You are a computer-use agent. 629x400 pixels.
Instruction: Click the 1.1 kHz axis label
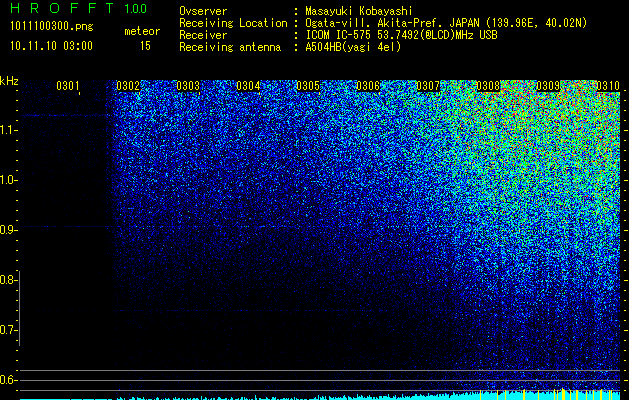coord(8,130)
